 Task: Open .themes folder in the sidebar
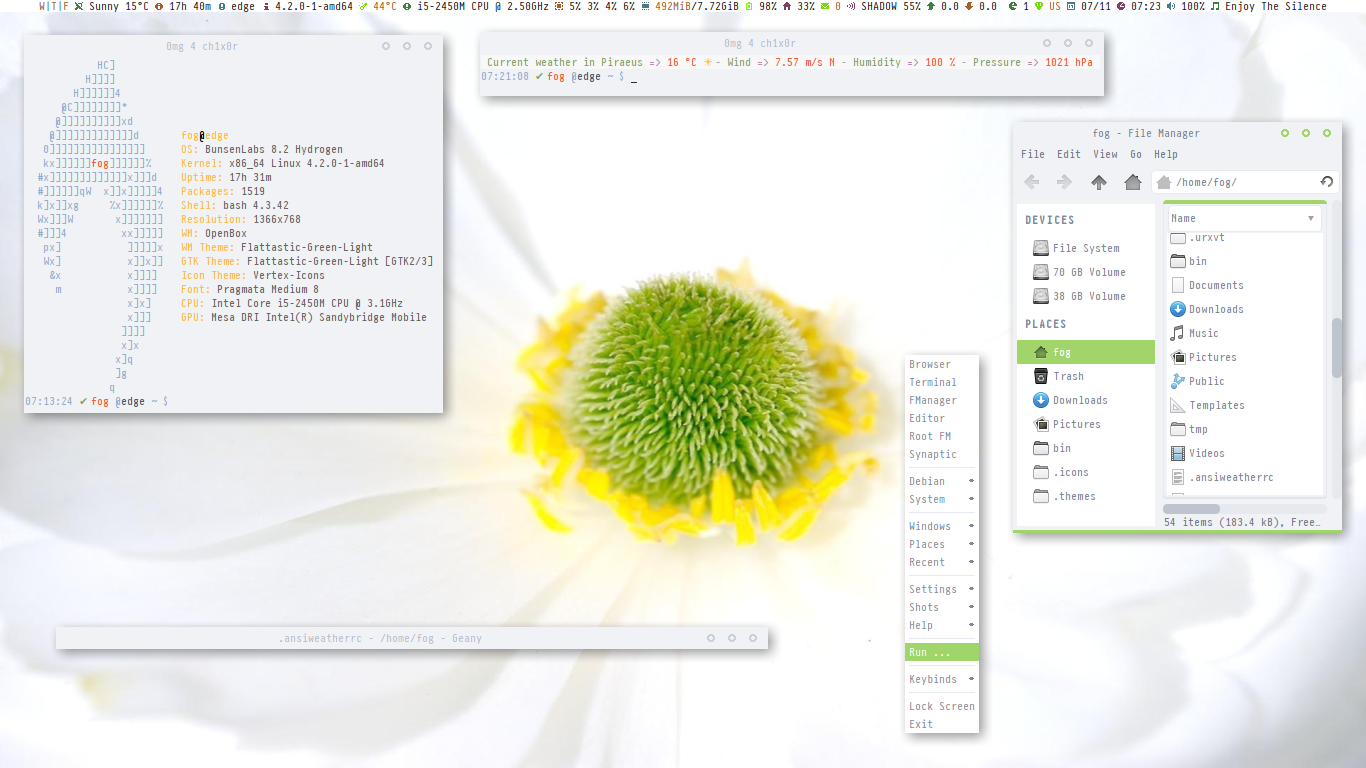(1086, 496)
